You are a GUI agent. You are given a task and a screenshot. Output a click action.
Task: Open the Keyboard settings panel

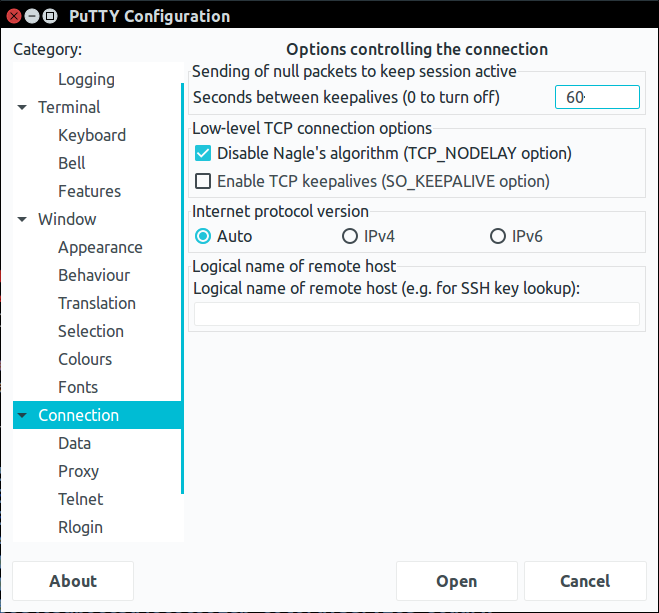click(x=92, y=136)
